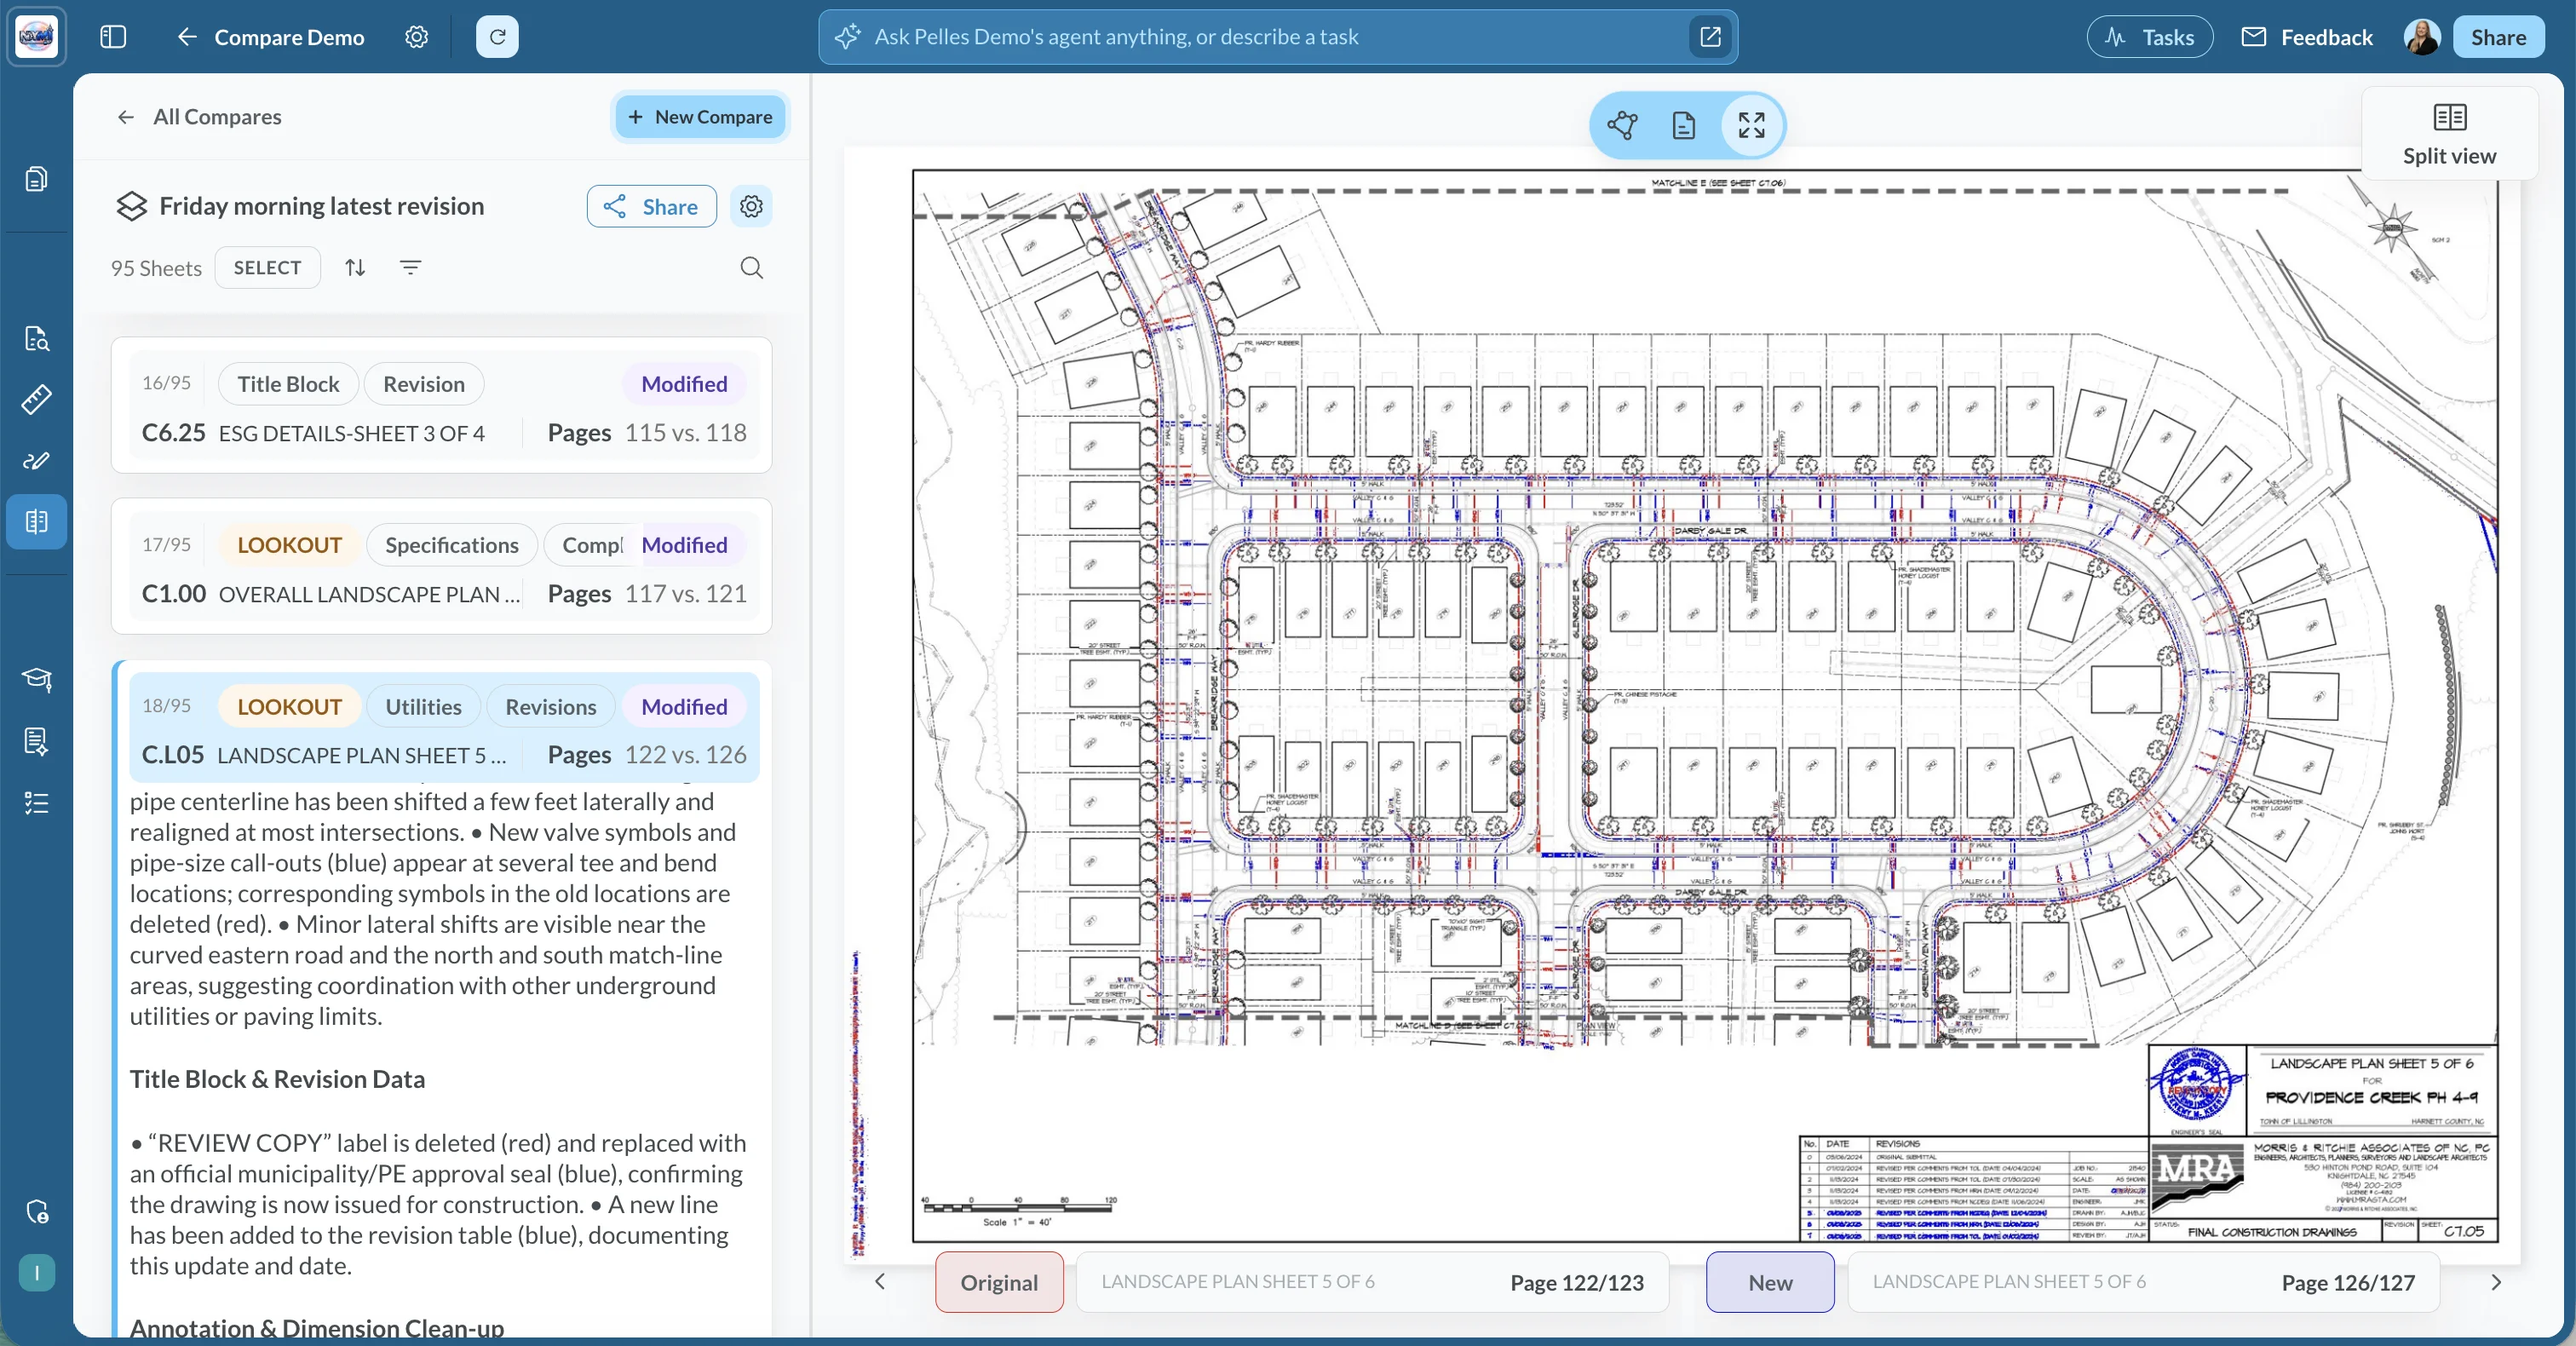Image resolution: width=2576 pixels, height=1346 pixels.
Task: Open the document summary icon in viewer
Action: [1684, 125]
